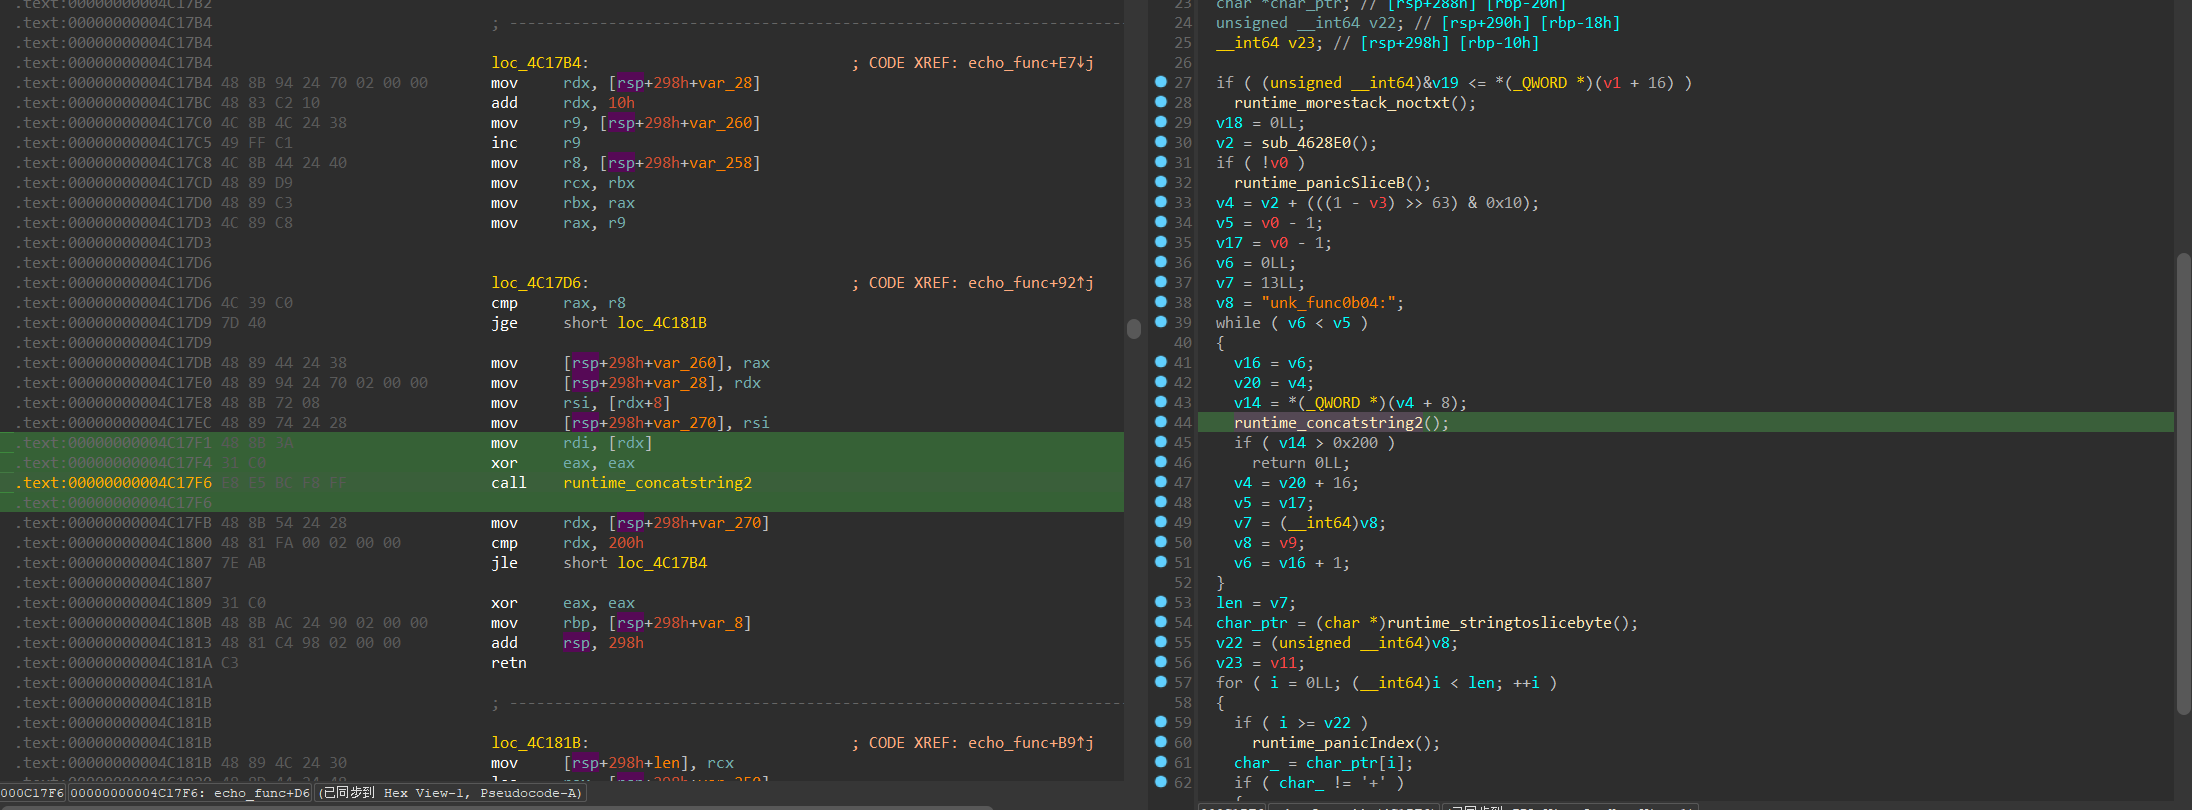Select the loc_4C17D6 label in disassembly
The image size is (2192, 810).
(540, 283)
